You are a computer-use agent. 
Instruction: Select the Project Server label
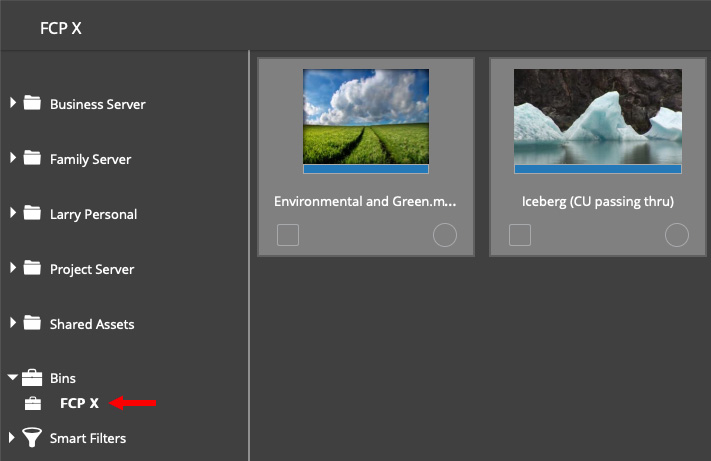click(x=92, y=269)
